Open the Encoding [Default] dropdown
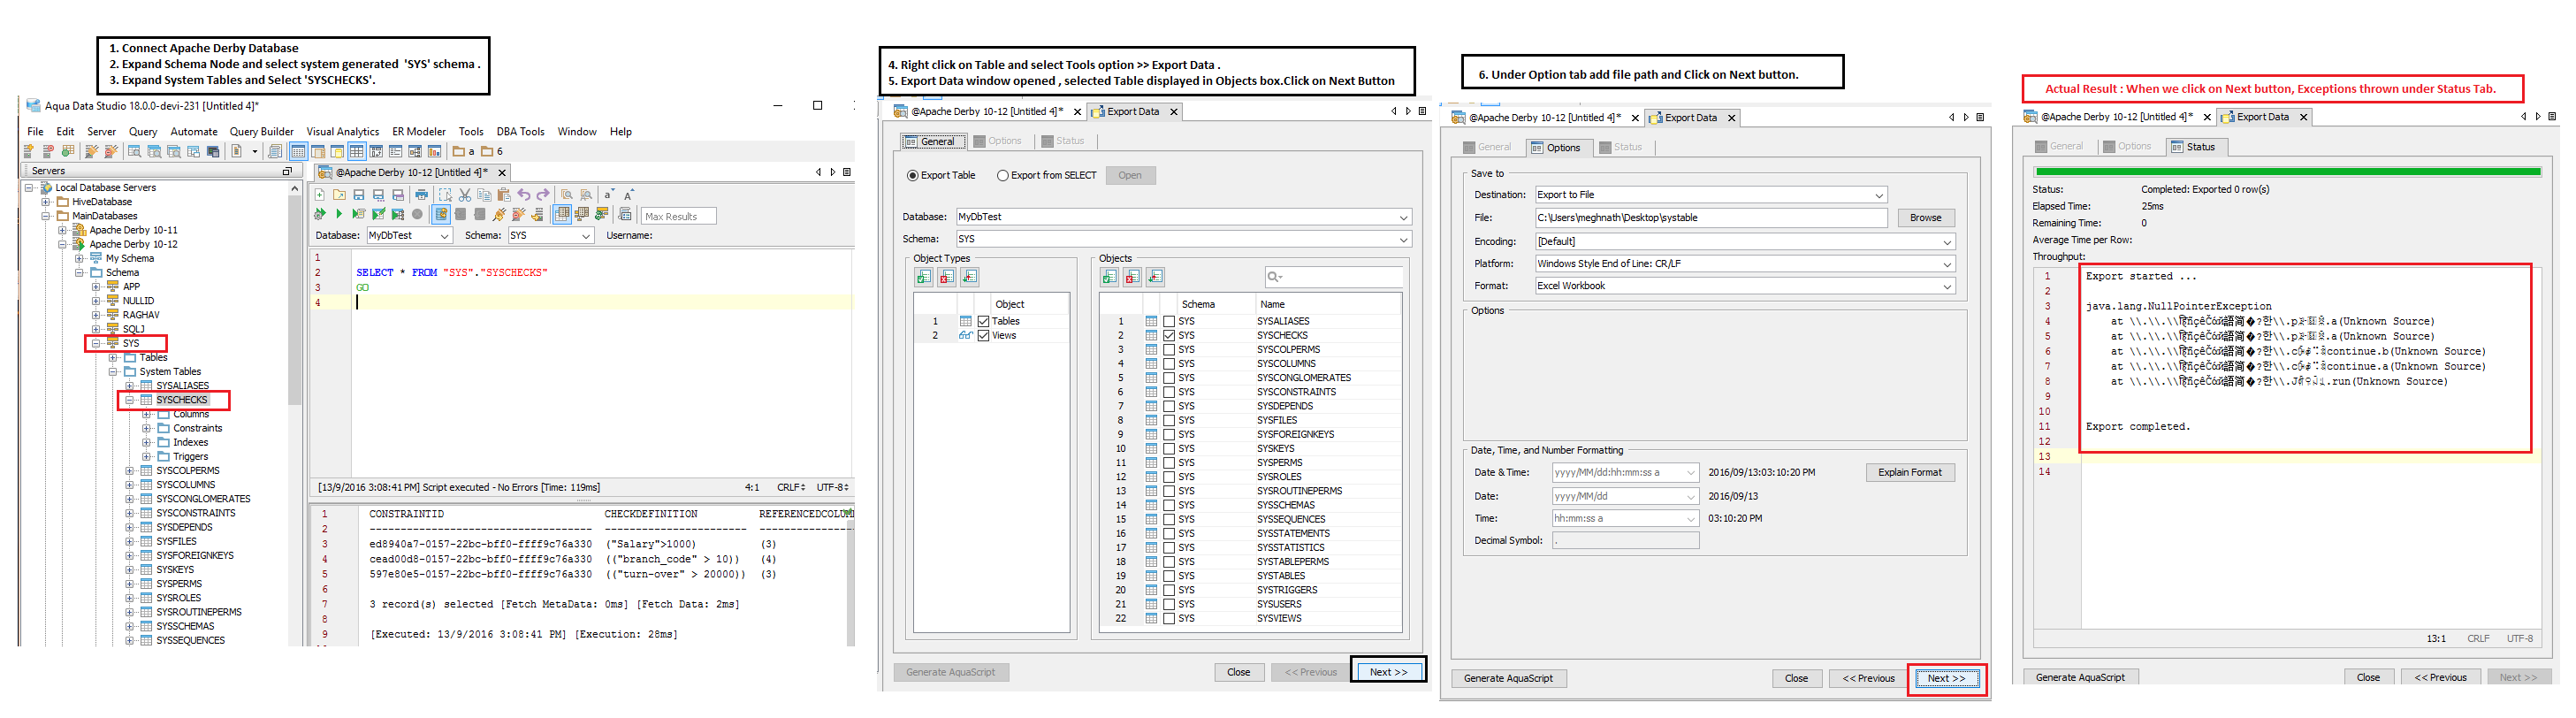2576x718 pixels. [x=1745, y=242]
